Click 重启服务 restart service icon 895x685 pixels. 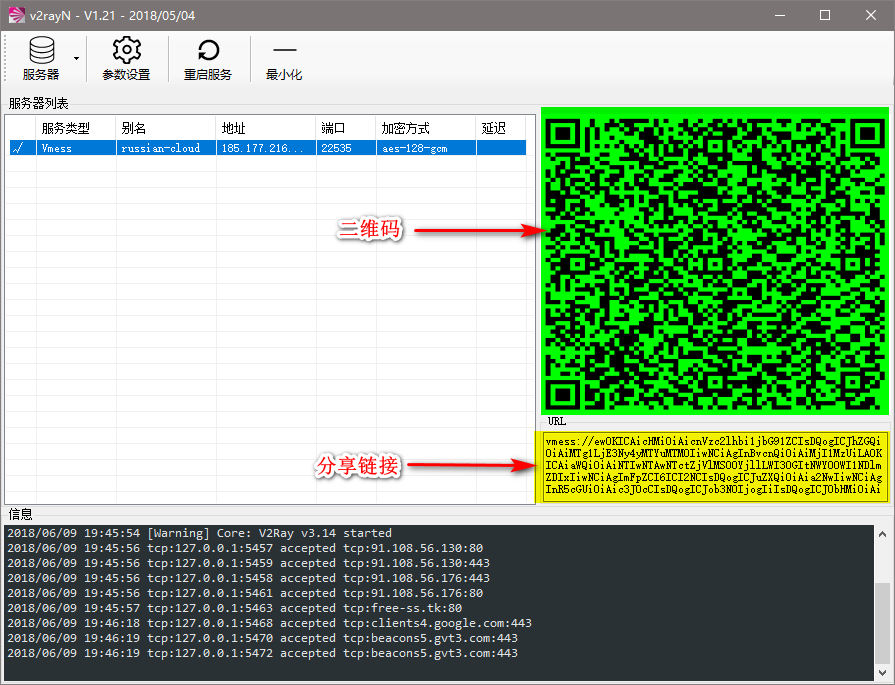pos(208,59)
